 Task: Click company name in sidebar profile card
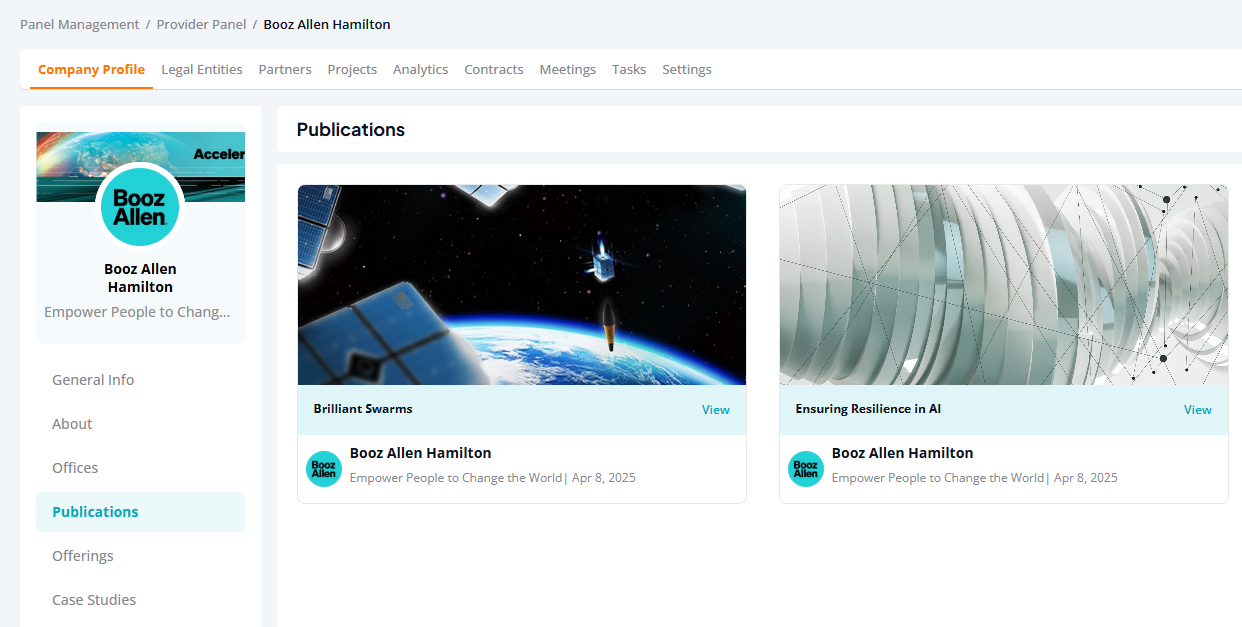(x=140, y=278)
